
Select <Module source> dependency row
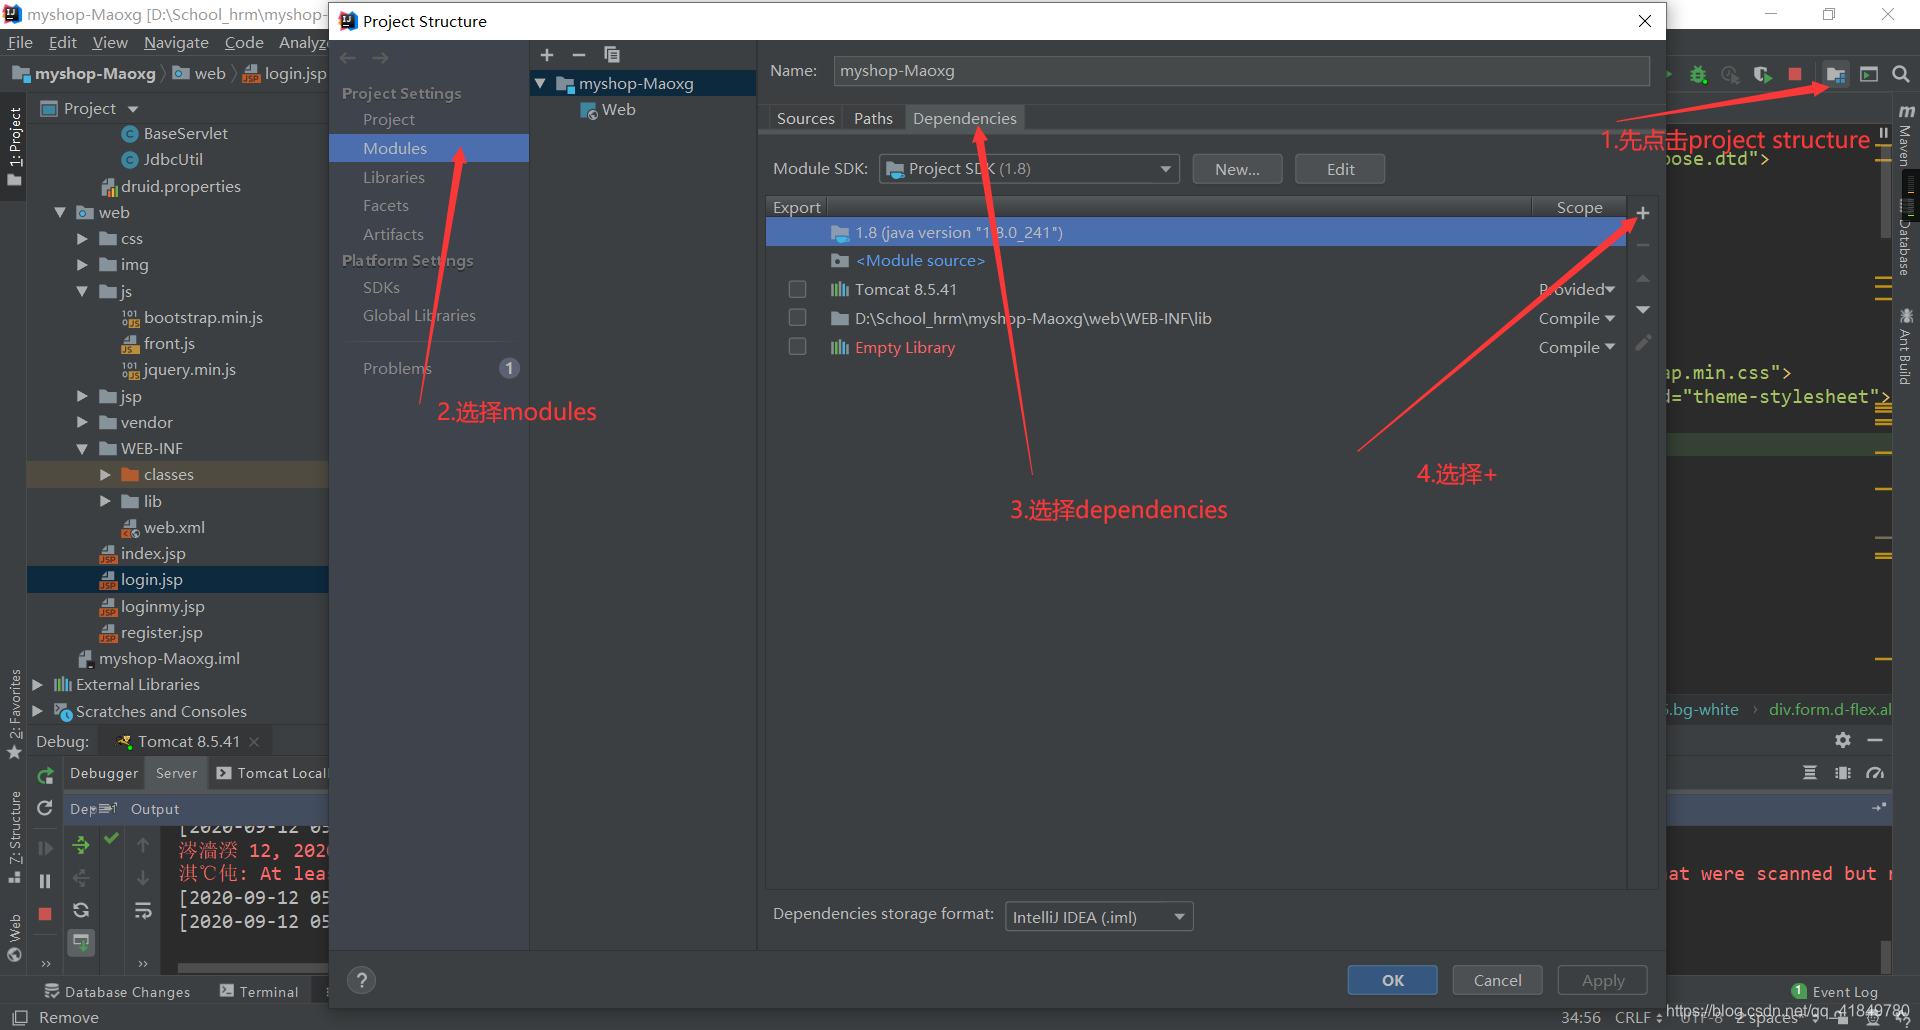[x=1195, y=260]
